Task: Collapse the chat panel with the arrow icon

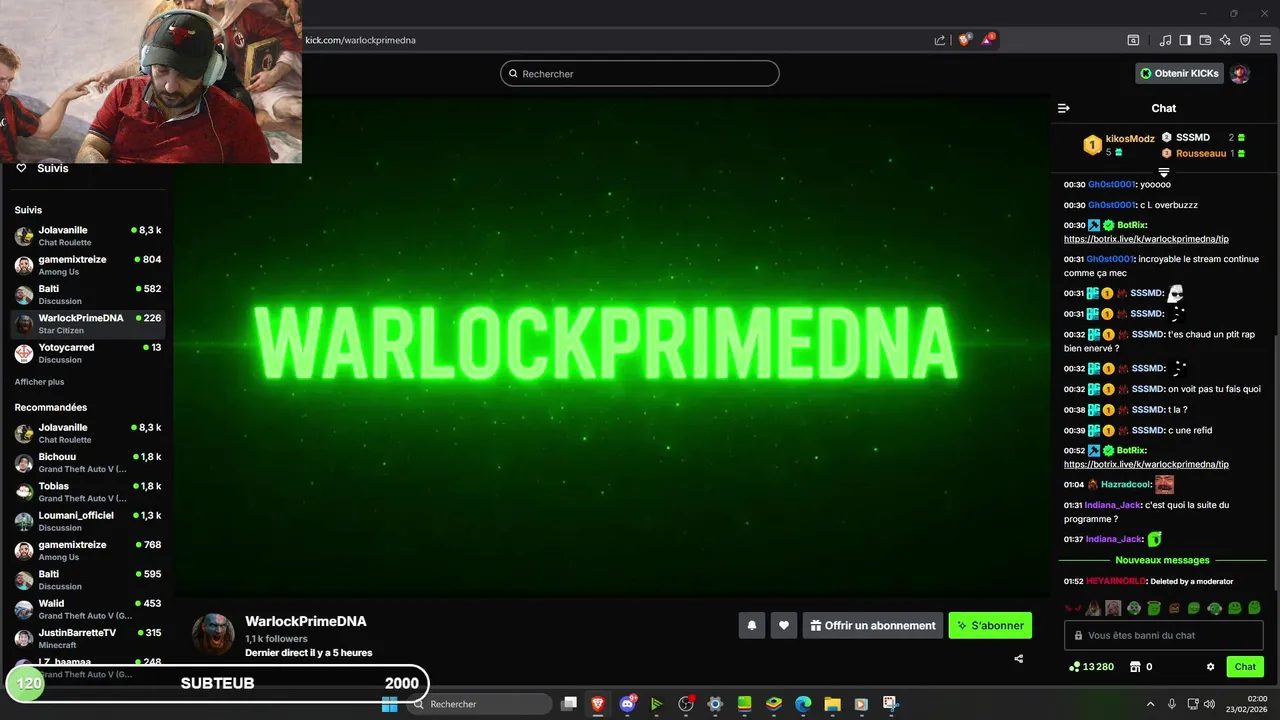Action: point(1064,108)
